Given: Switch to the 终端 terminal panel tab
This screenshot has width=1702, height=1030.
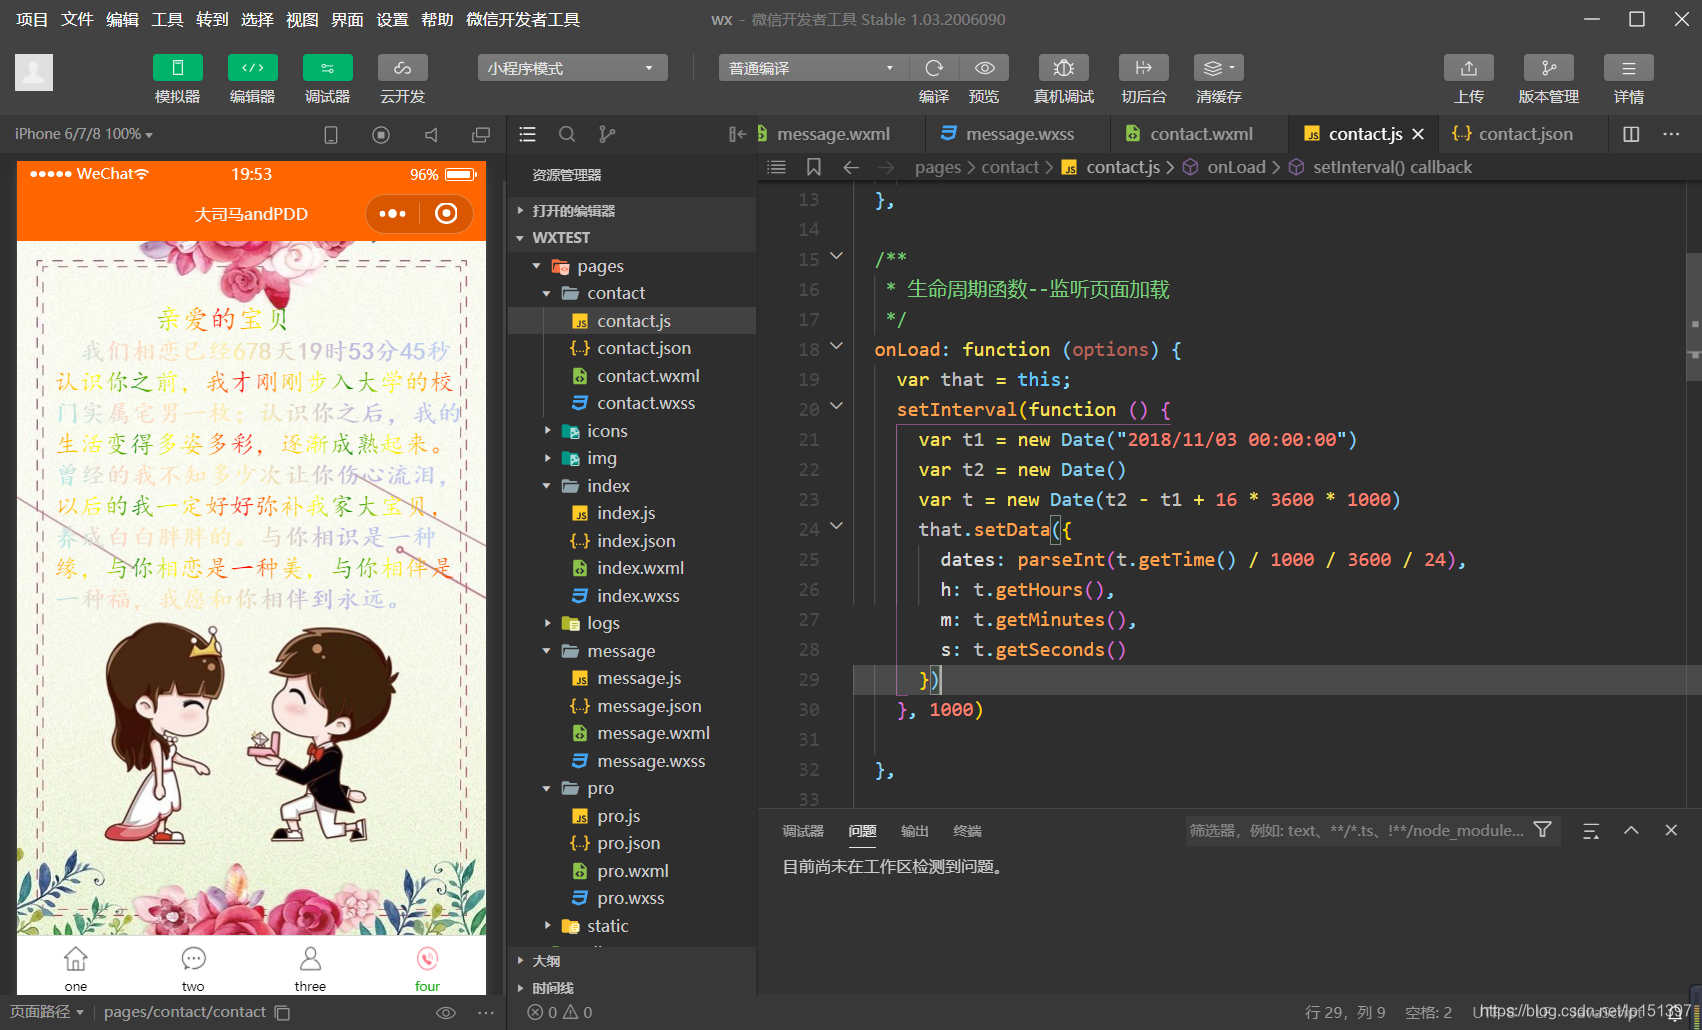Looking at the screenshot, I should point(967,831).
